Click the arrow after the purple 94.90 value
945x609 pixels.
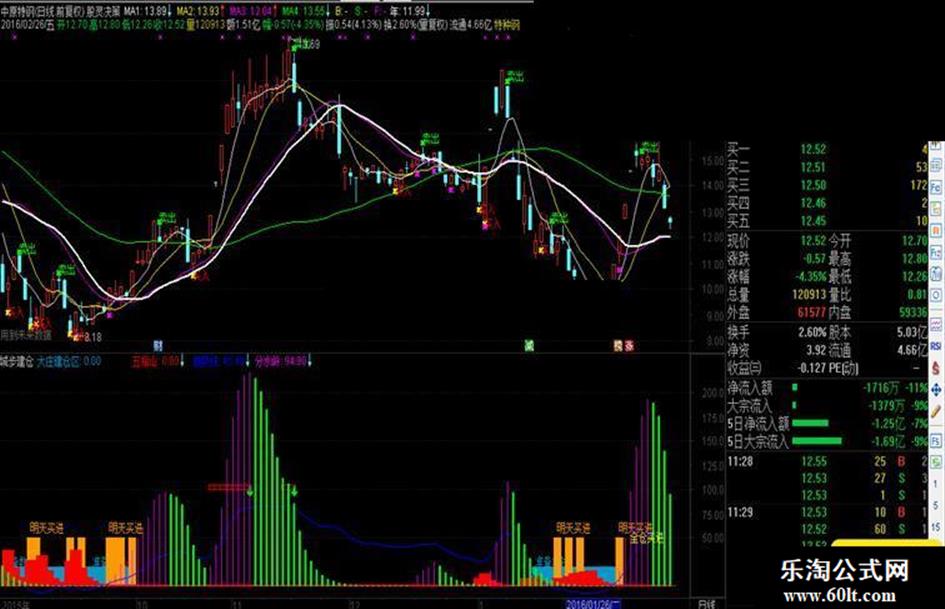(x=310, y=362)
